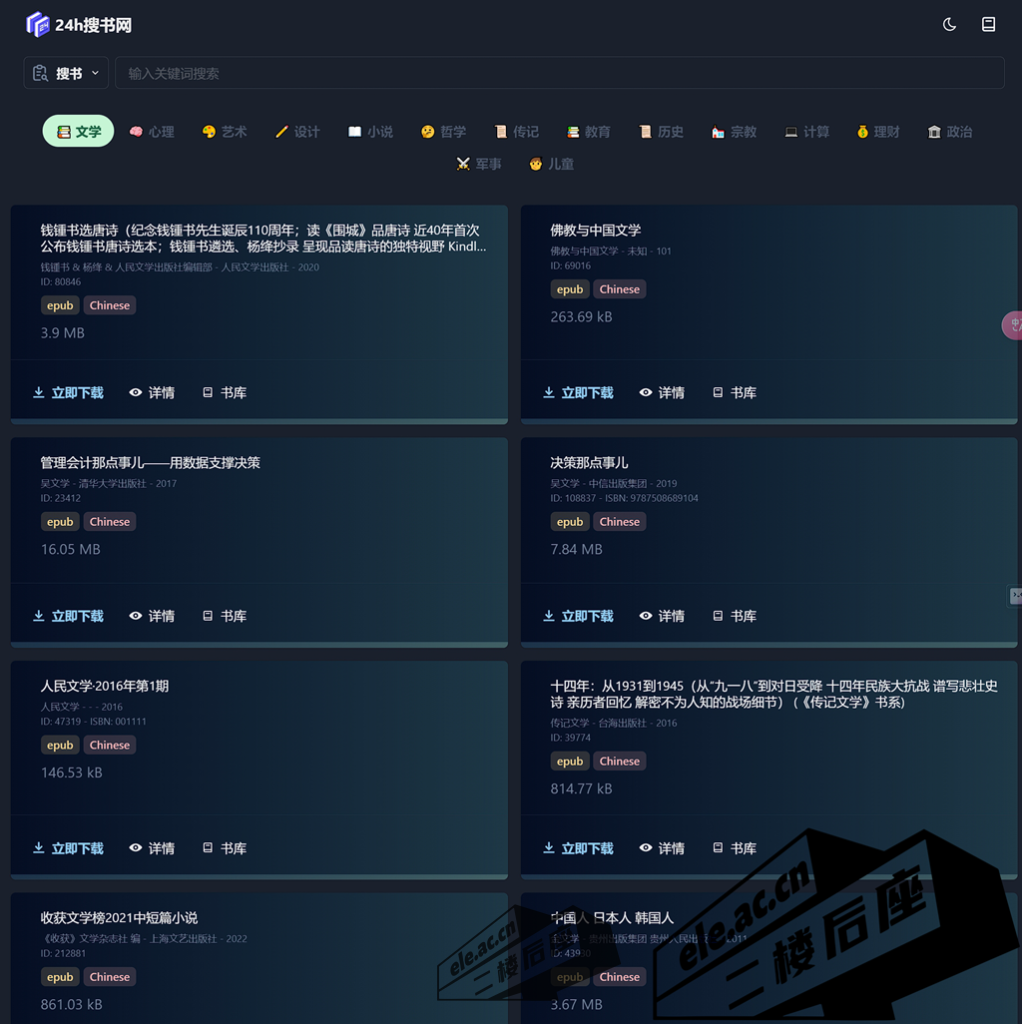The width and height of the screenshot is (1022, 1024).
Task: Click the 24h搜书网 logo icon
Action: pyautogui.click(x=37, y=23)
